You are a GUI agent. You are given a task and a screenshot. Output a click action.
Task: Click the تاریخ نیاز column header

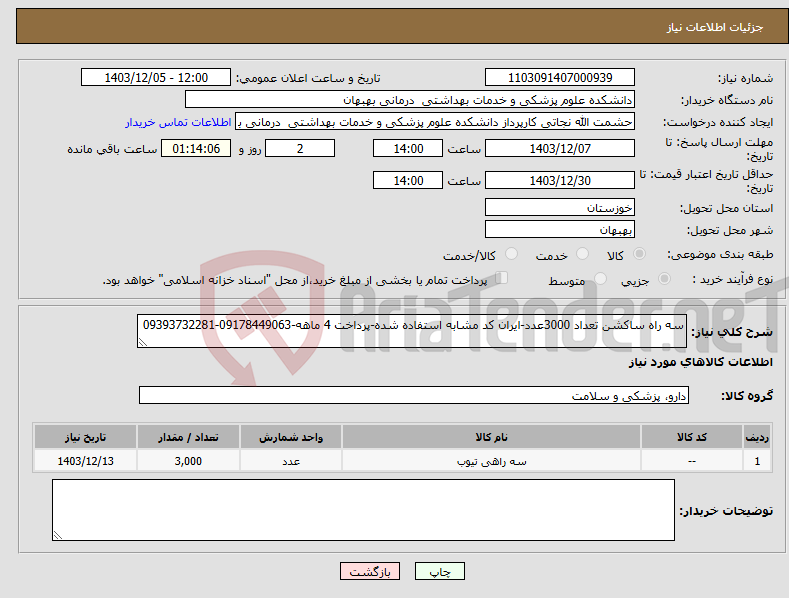point(86,437)
